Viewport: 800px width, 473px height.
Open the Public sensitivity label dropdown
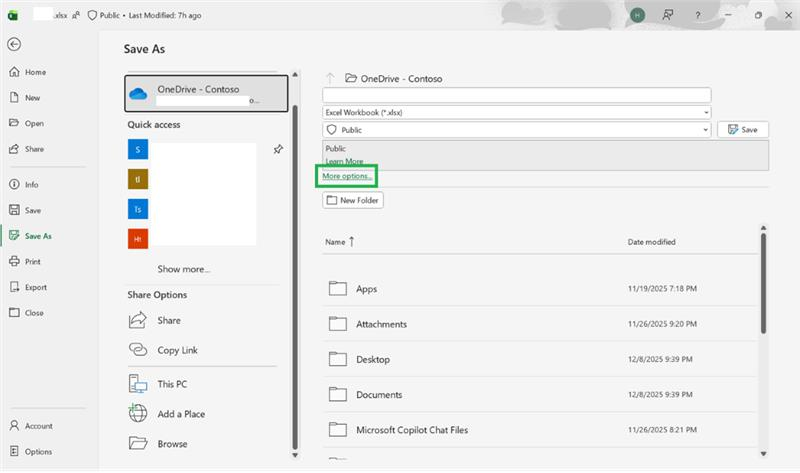tap(516, 130)
